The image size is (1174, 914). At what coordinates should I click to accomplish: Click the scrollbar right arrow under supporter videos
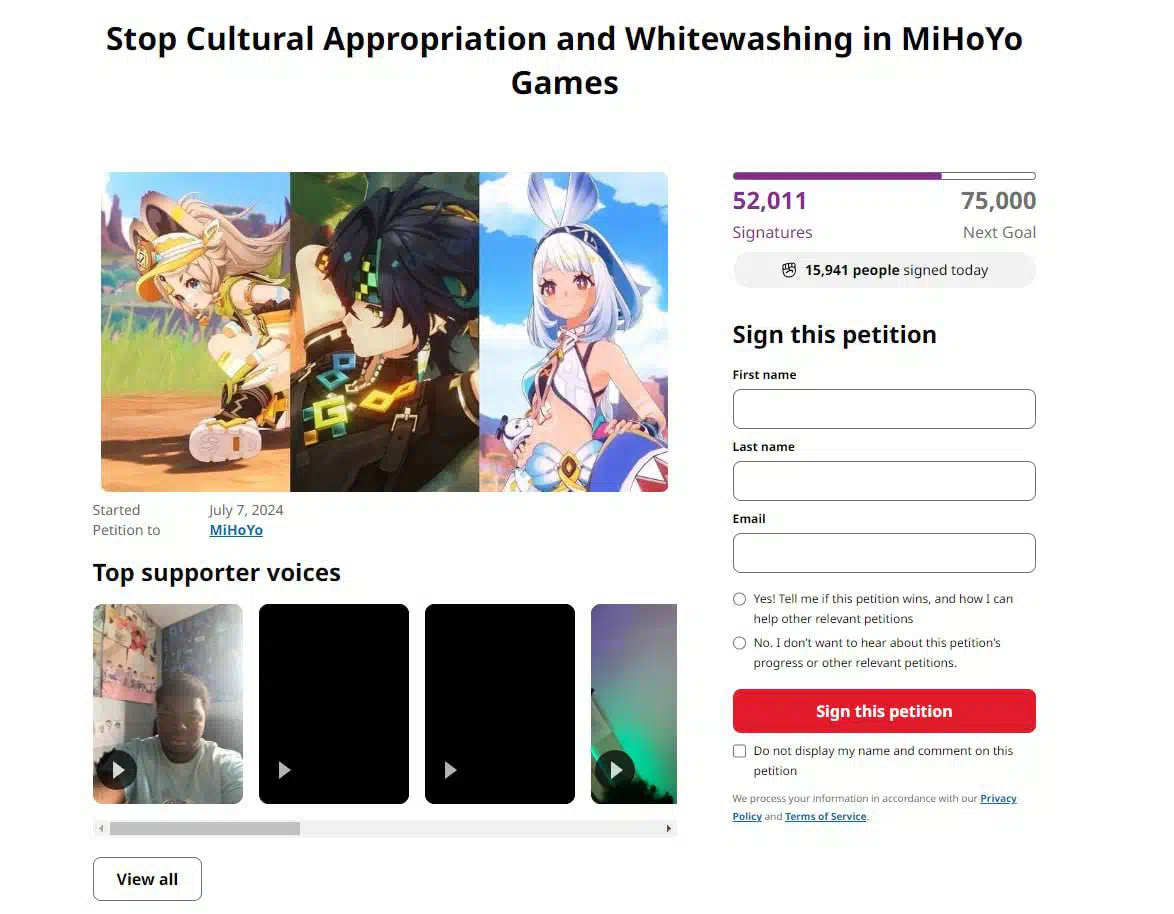pos(669,829)
